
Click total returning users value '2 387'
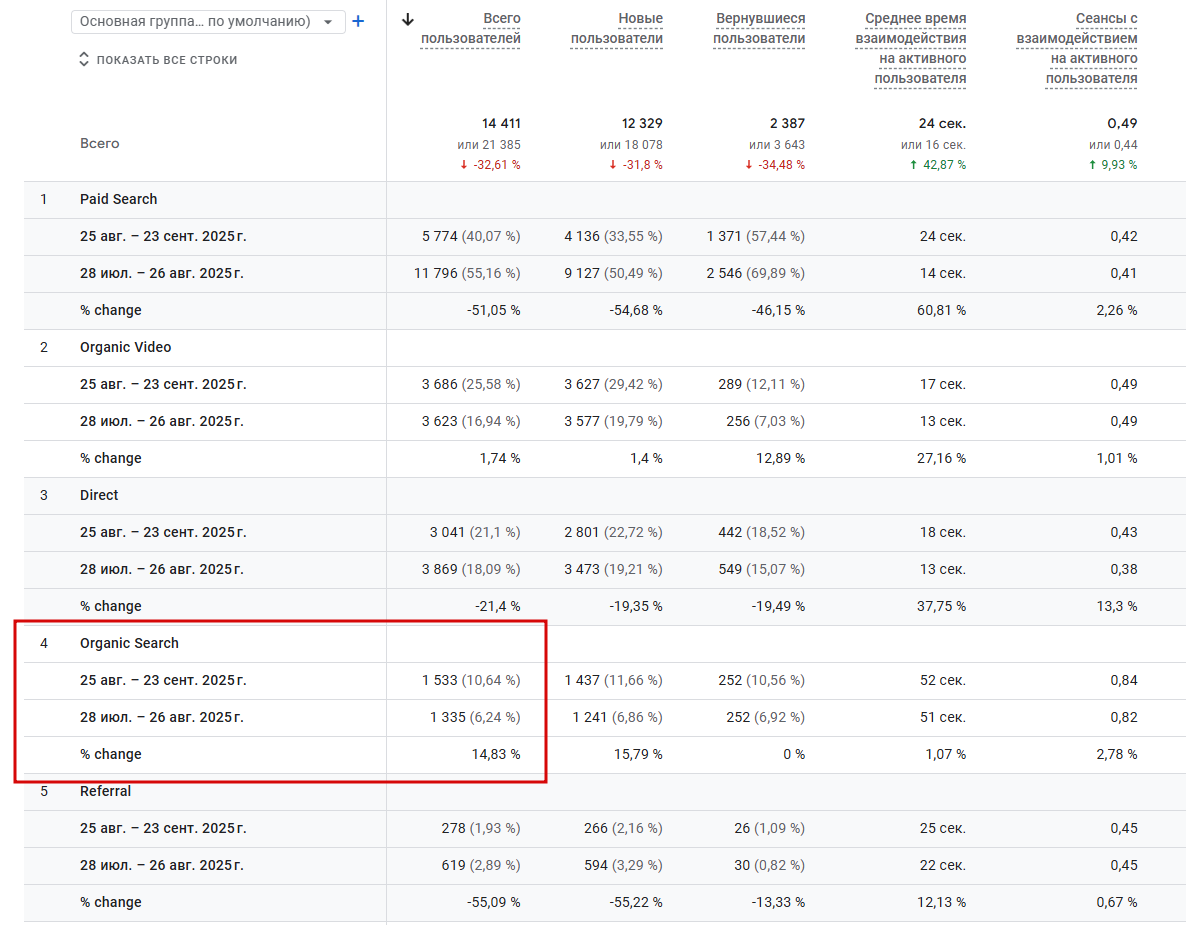tap(787, 123)
